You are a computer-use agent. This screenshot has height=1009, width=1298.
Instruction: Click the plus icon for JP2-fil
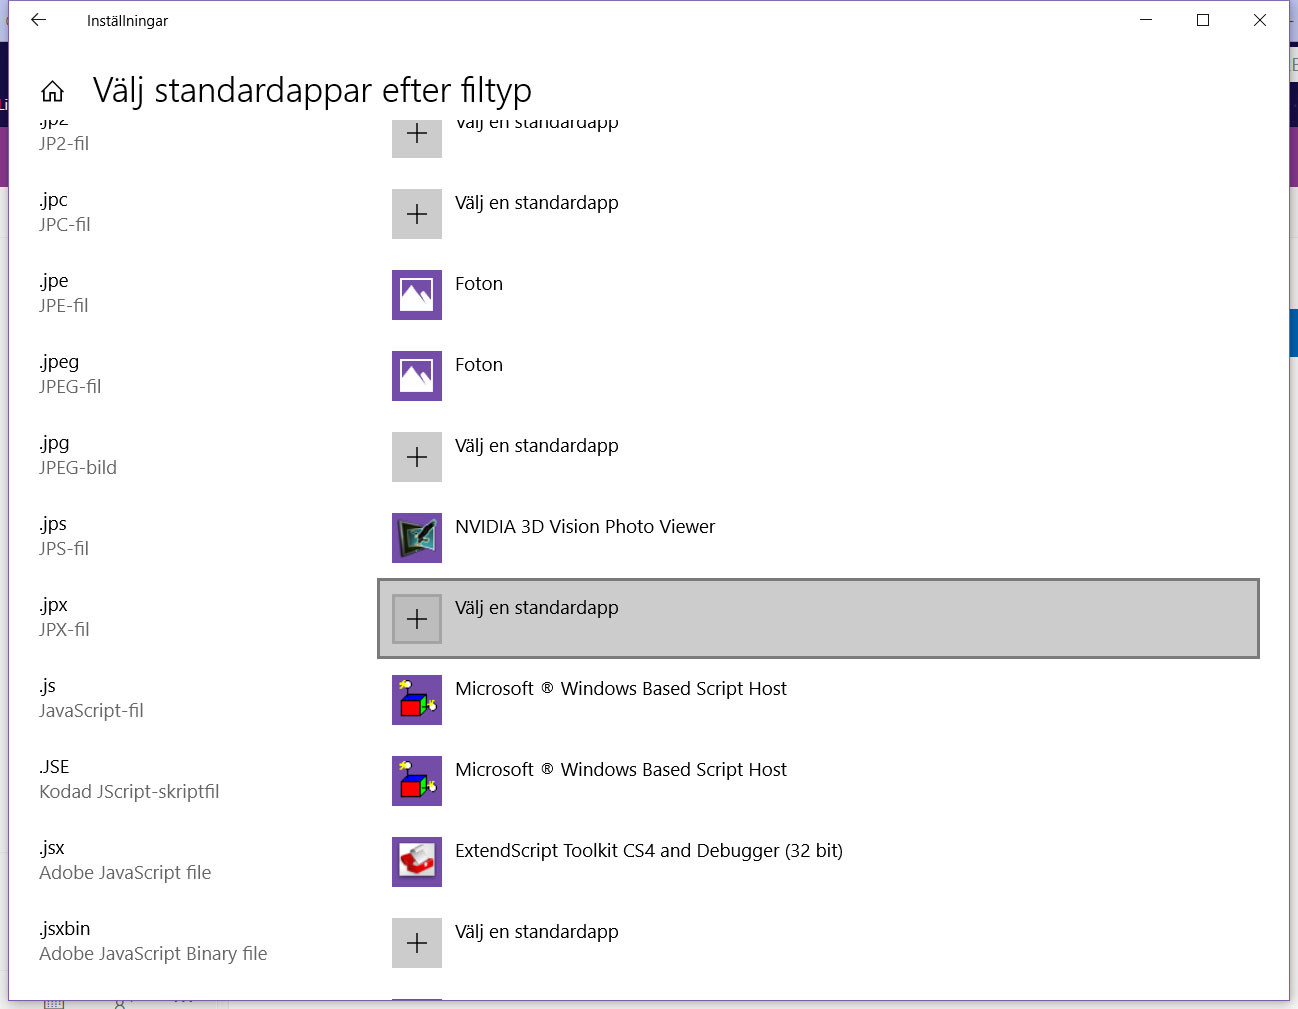coord(417,139)
